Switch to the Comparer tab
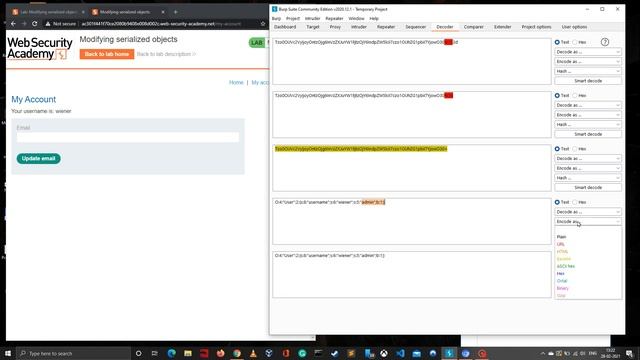The width and height of the screenshot is (640, 360). click(473, 27)
